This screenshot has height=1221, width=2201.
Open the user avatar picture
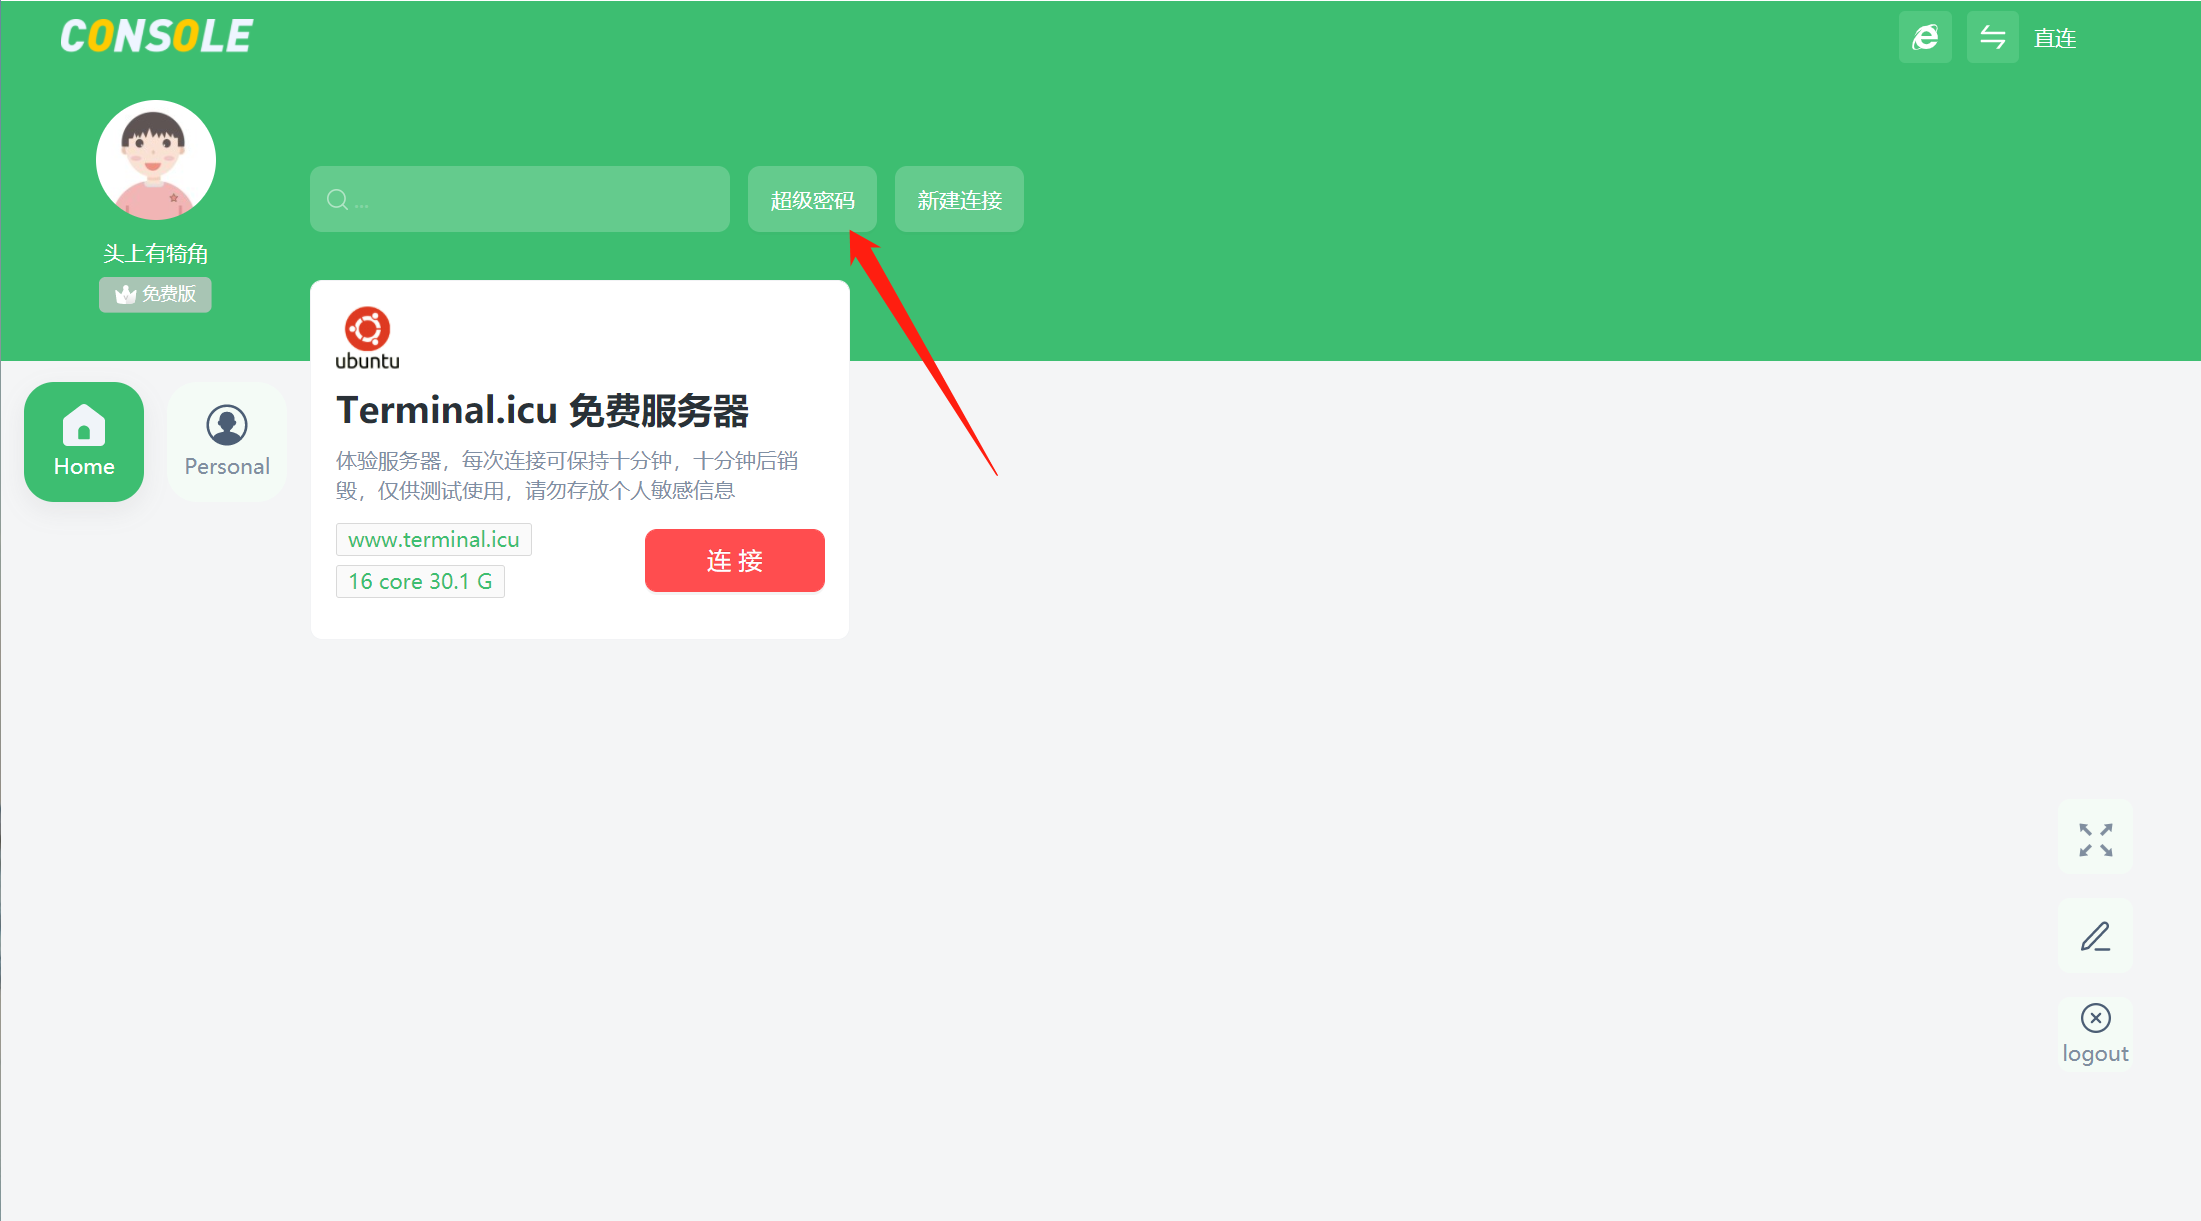pyautogui.click(x=156, y=160)
